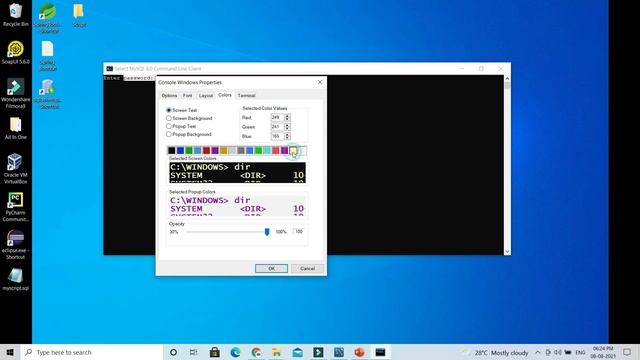Open the SoapUI 5.6.0 desktop shortcut

pyautogui.click(x=16, y=52)
